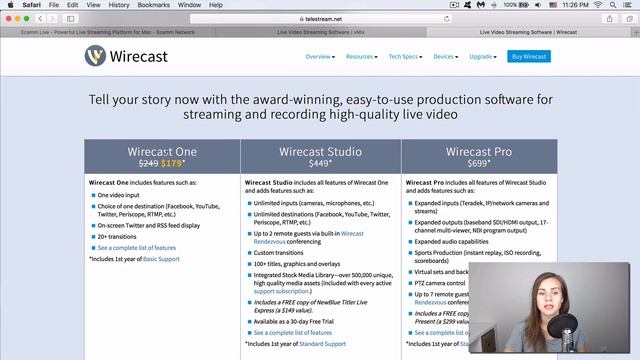Open the Help menu
Image resolution: width=640 pixels, height=360 pixels.
pos(216,5)
